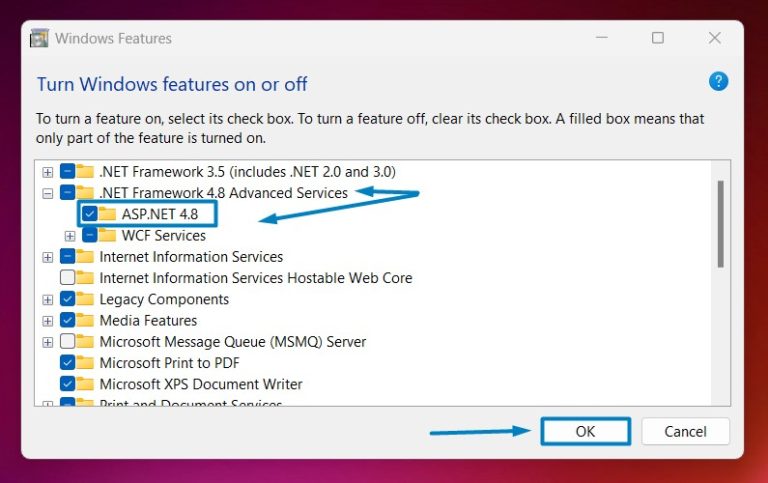Click the Legacy Components folder icon
The width and height of the screenshot is (768, 483).
pos(85,299)
